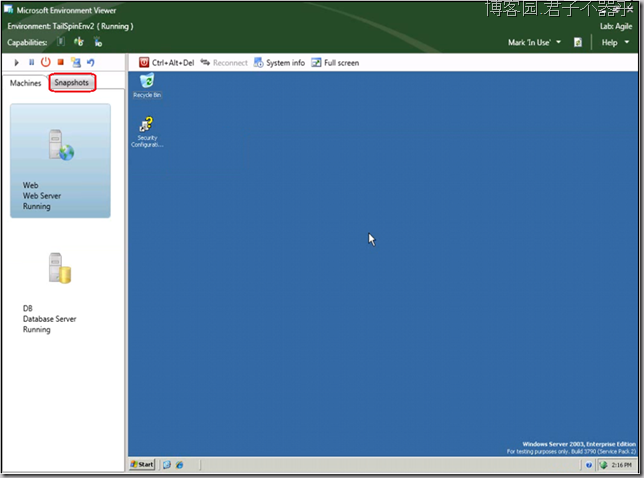Select the Web Server machine card
Screen dimensions: 644x478
tap(60, 161)
